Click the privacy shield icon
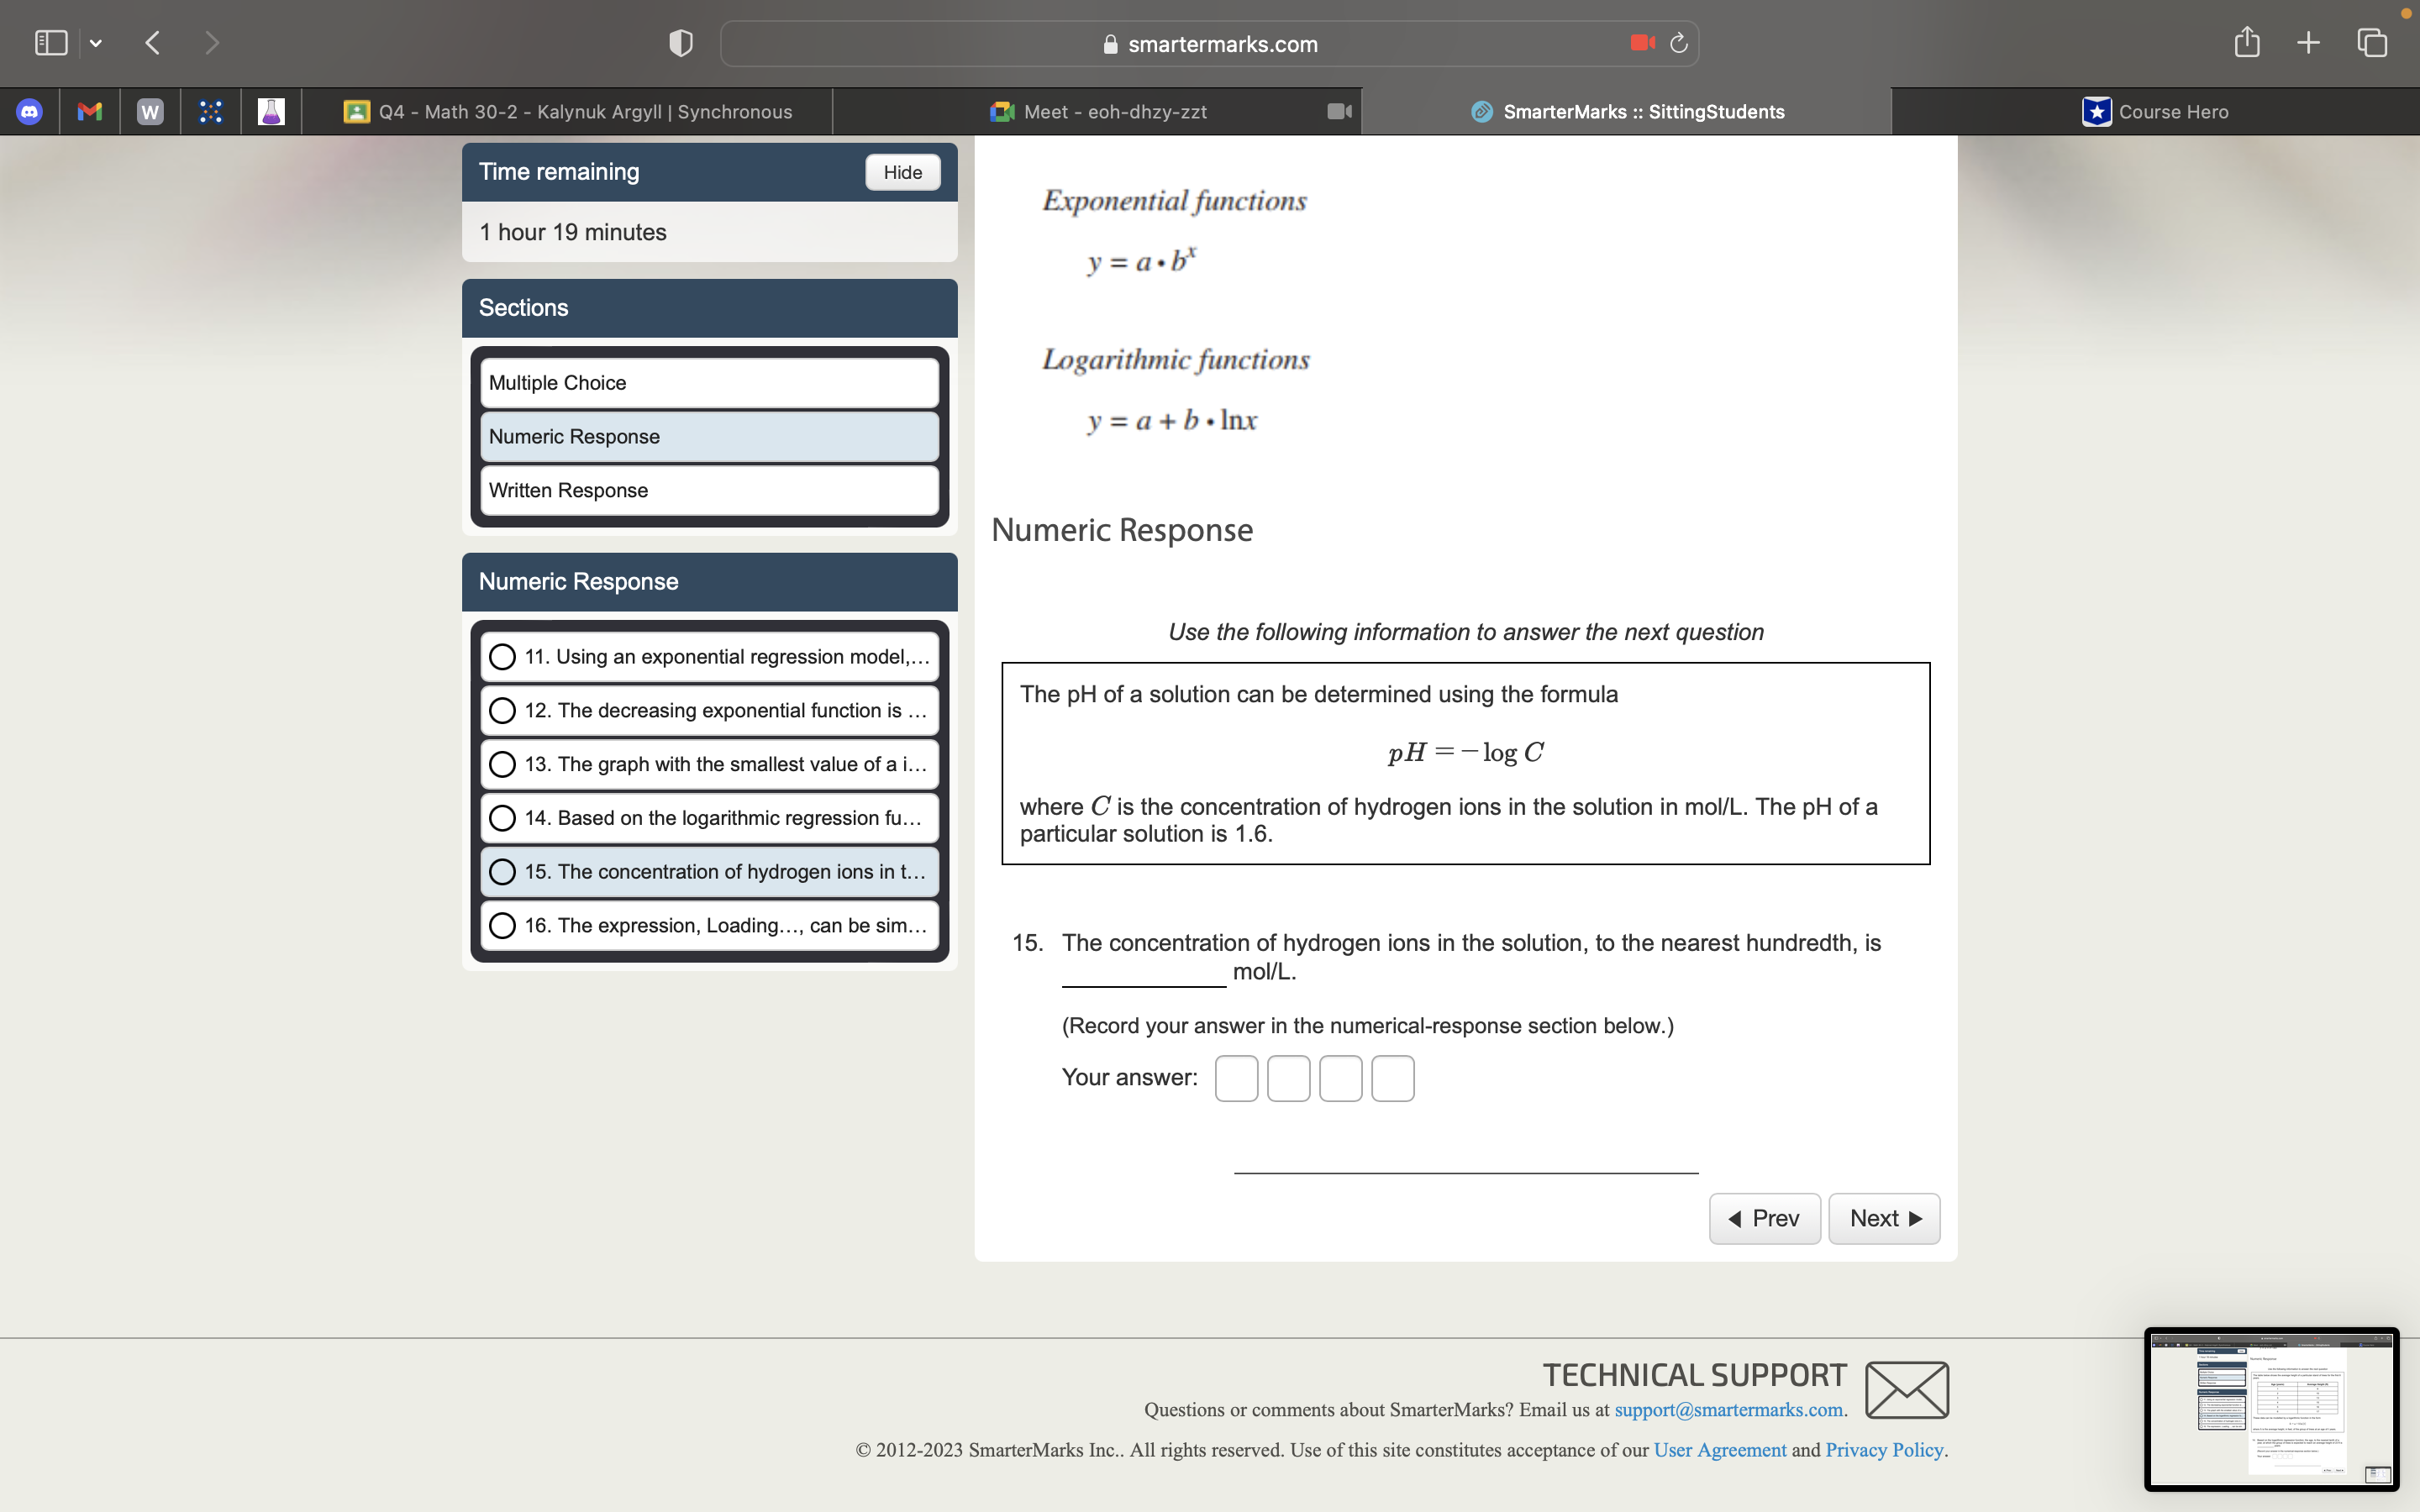Viewport: 2420px width, 1512px height. (681, 43)
